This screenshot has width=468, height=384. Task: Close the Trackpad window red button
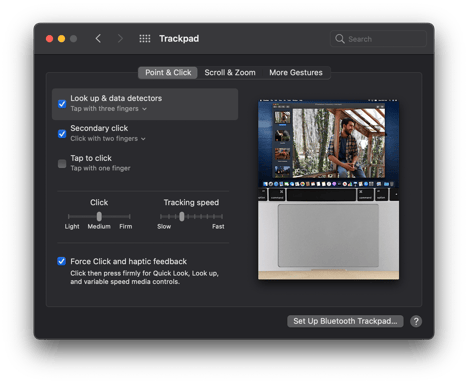(49, 39)
